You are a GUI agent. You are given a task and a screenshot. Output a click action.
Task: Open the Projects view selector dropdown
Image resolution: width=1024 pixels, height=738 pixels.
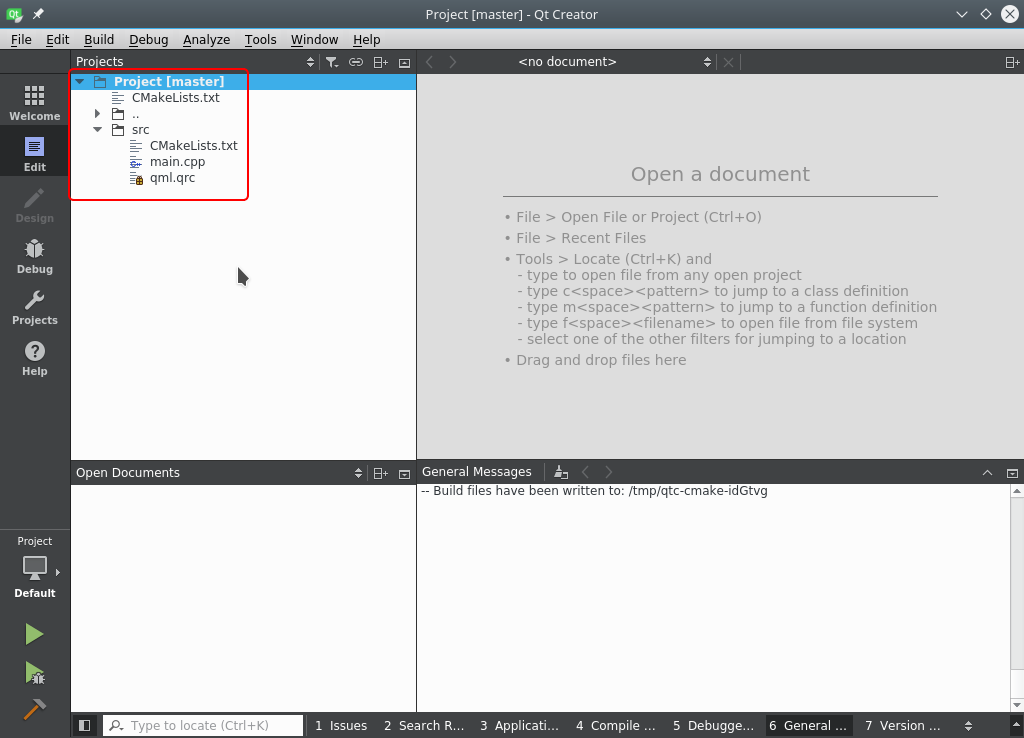(310, 62)
